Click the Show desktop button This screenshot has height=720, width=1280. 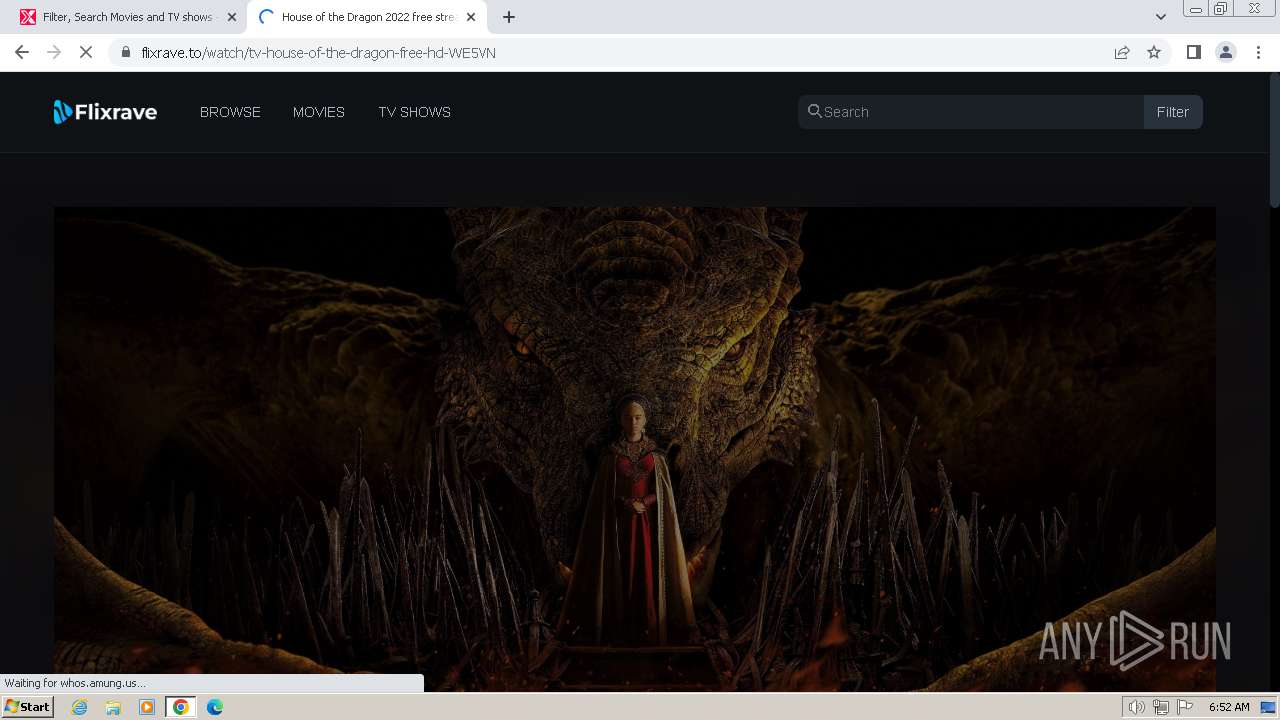(1269, 707)
